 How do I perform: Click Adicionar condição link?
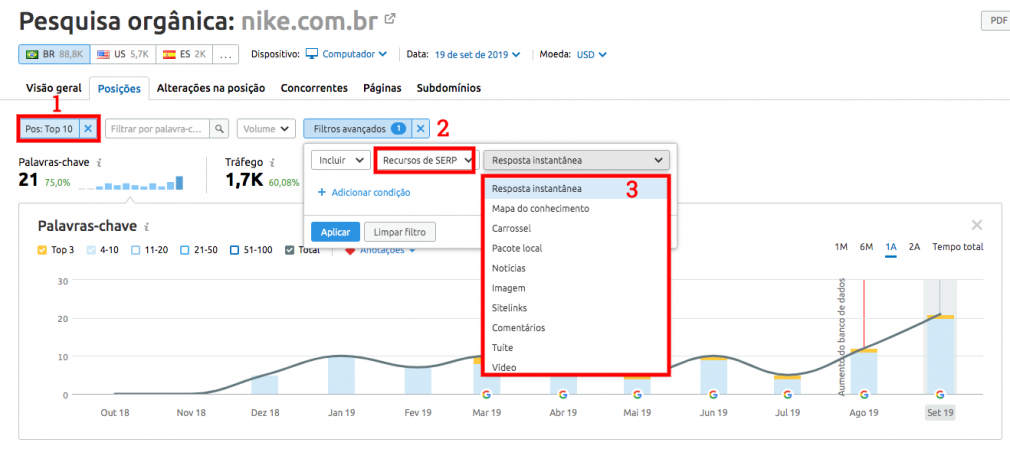[370, 192]
